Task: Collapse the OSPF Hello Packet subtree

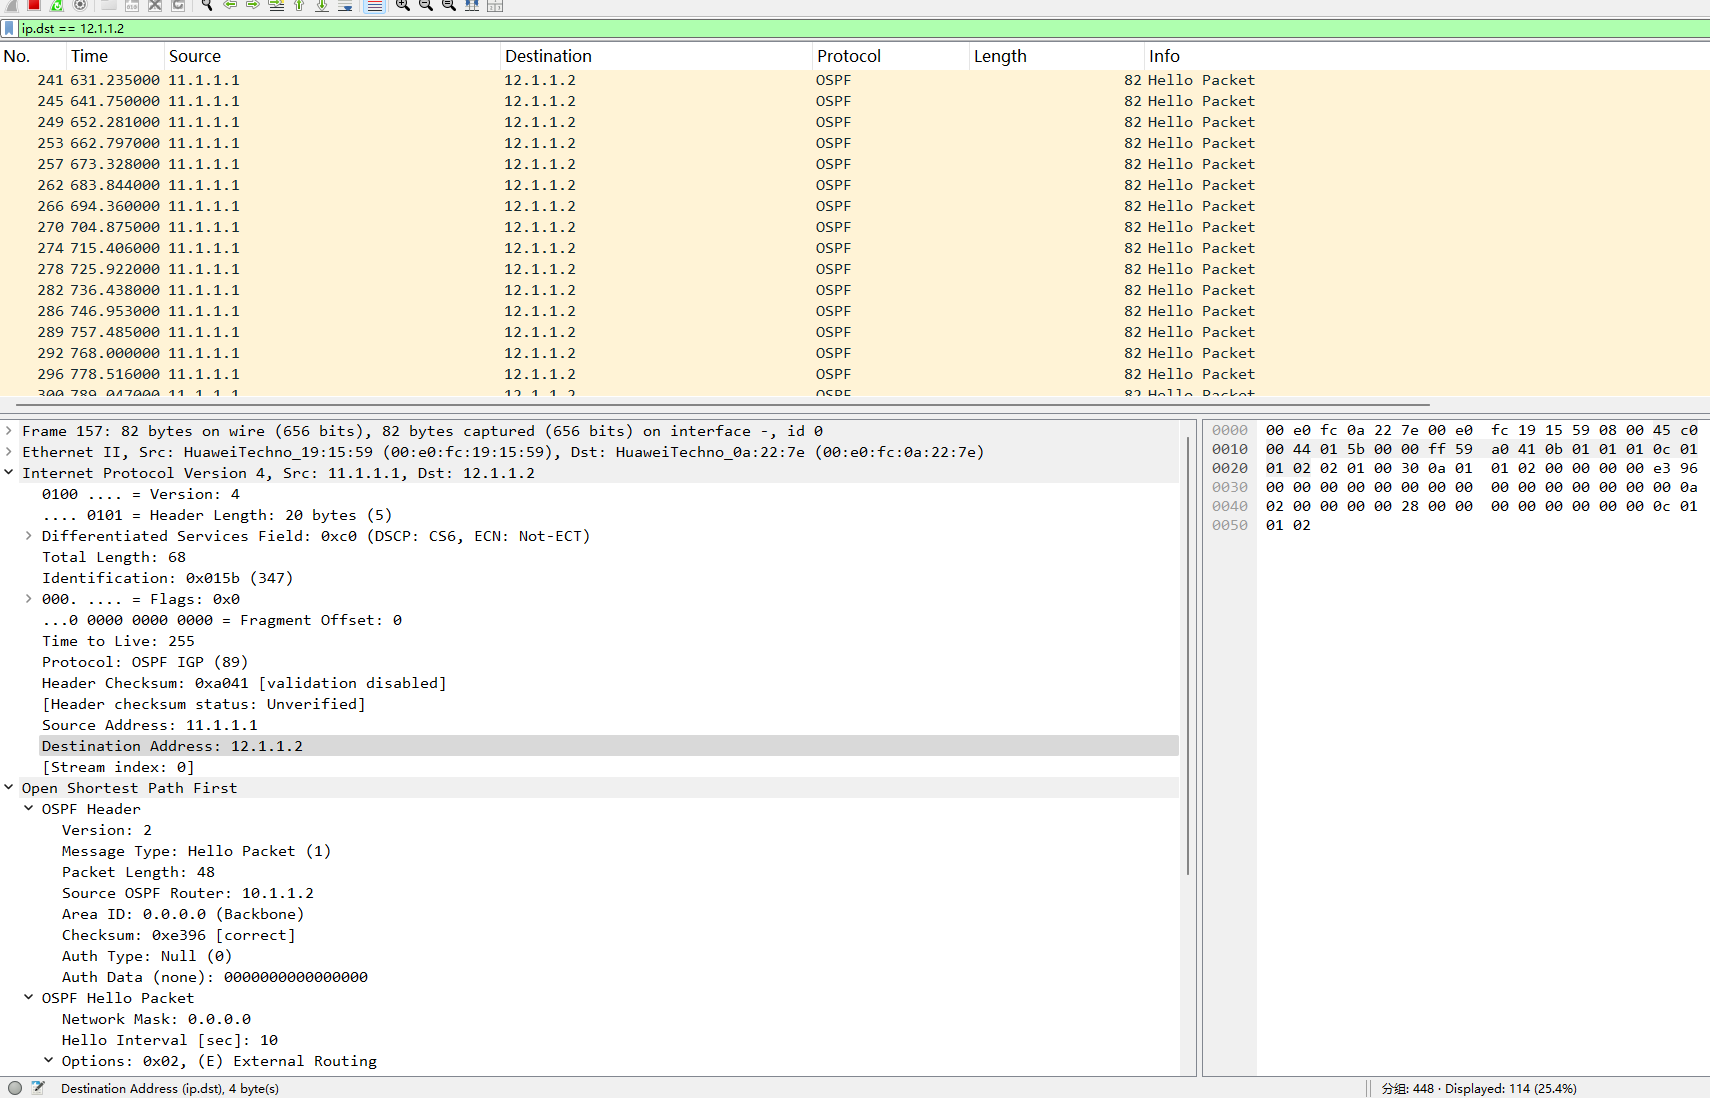Action: click(x=29, y=998)
